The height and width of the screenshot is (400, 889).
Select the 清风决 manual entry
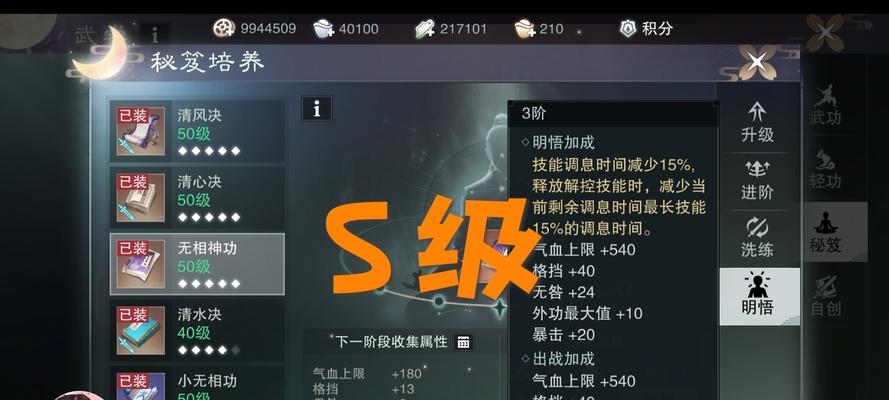(x=197, y=131)
